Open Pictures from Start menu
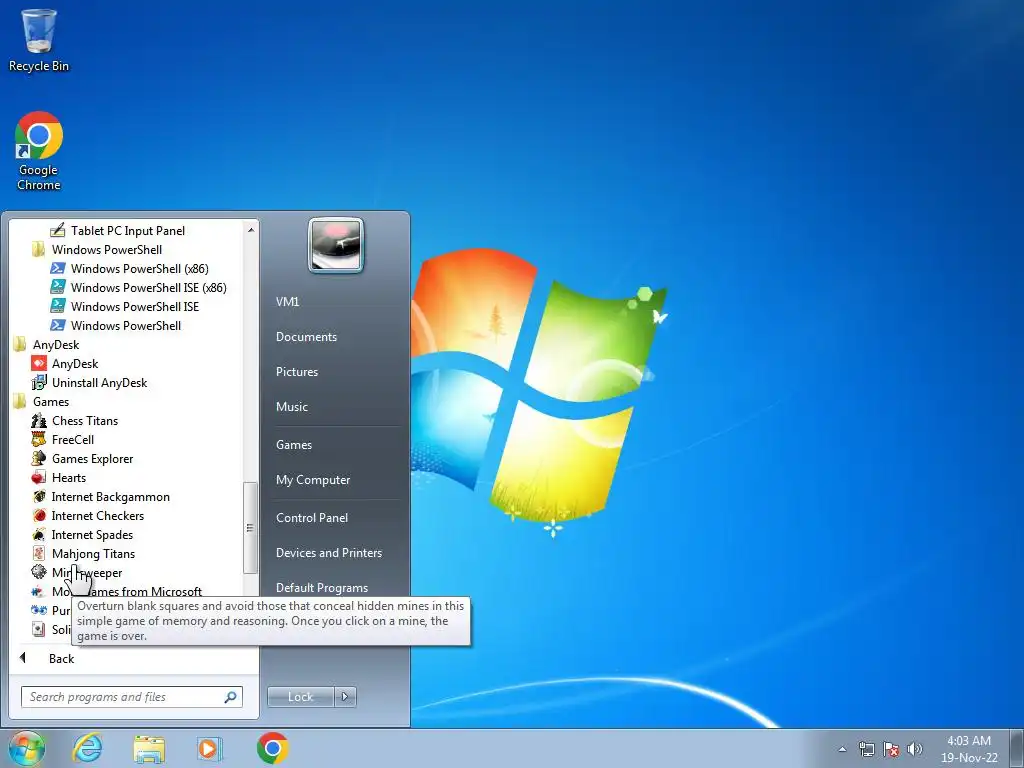 pos(296,372)
